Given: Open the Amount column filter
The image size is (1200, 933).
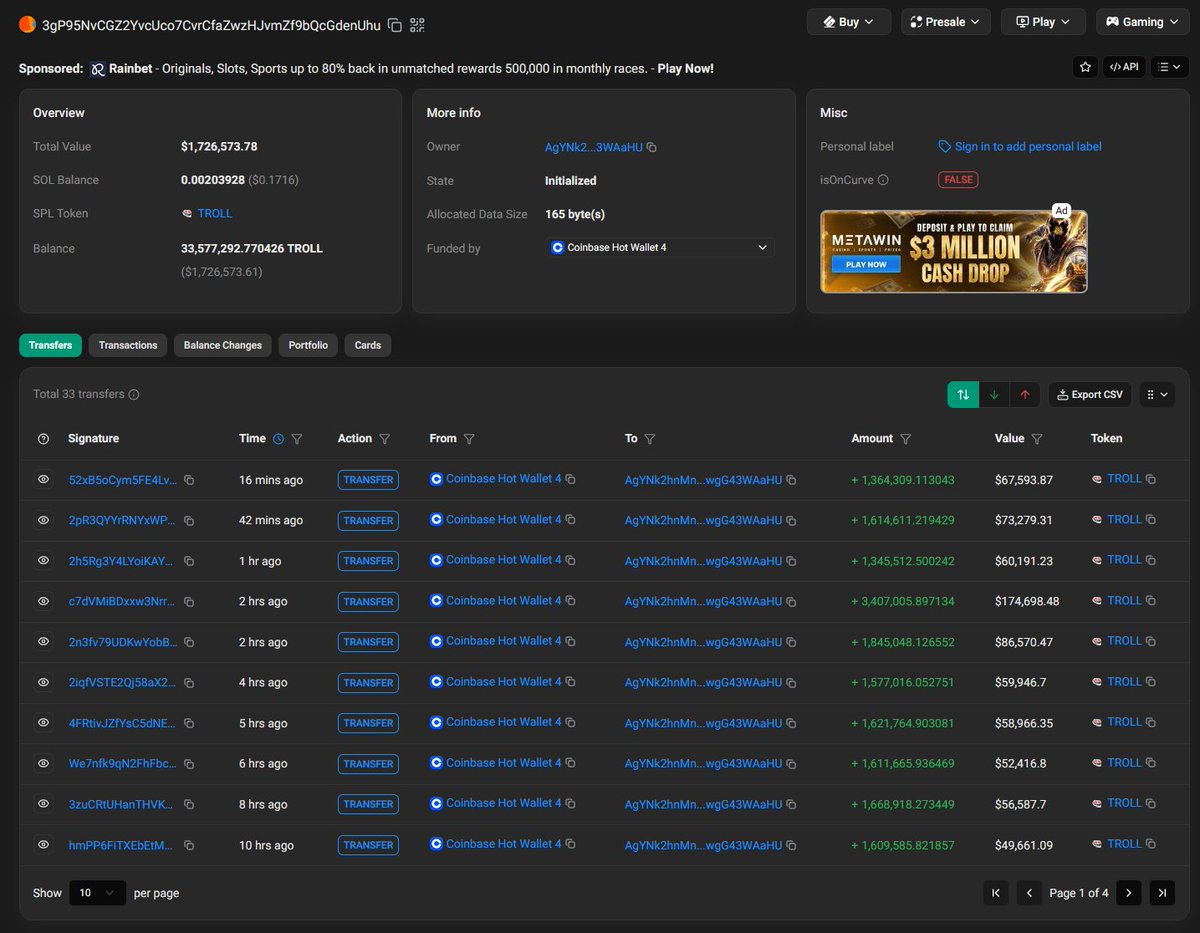Looking at the screenshot, I should pos(906,439).
